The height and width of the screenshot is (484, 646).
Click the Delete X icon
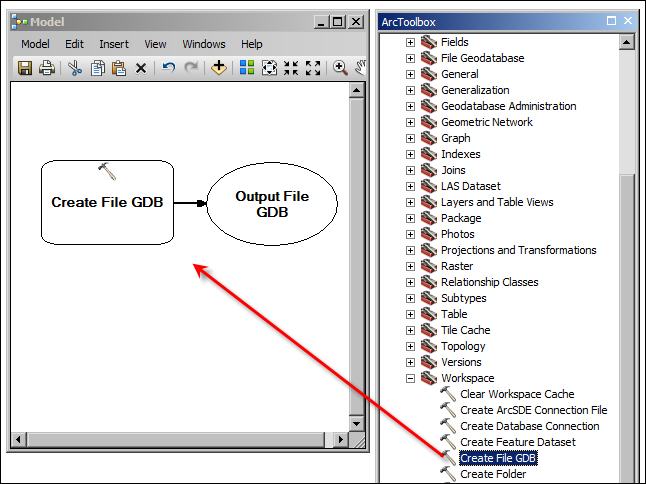141,68
